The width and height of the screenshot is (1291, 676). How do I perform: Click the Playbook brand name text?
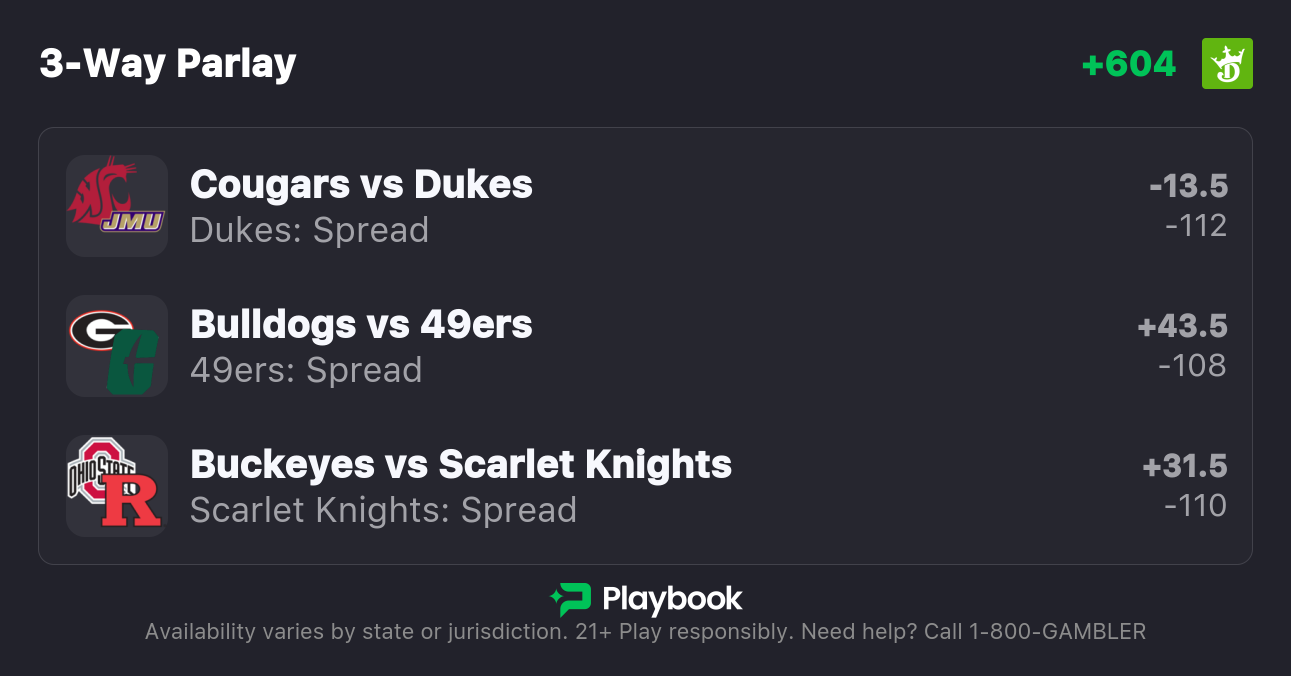672,599
